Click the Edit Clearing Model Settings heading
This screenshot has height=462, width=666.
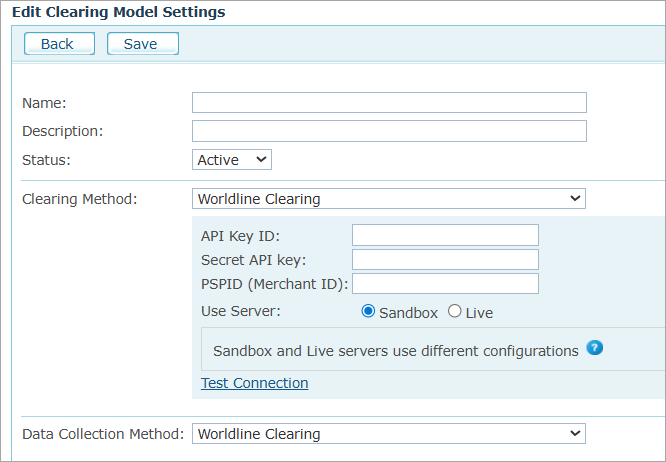coord(119,13)
